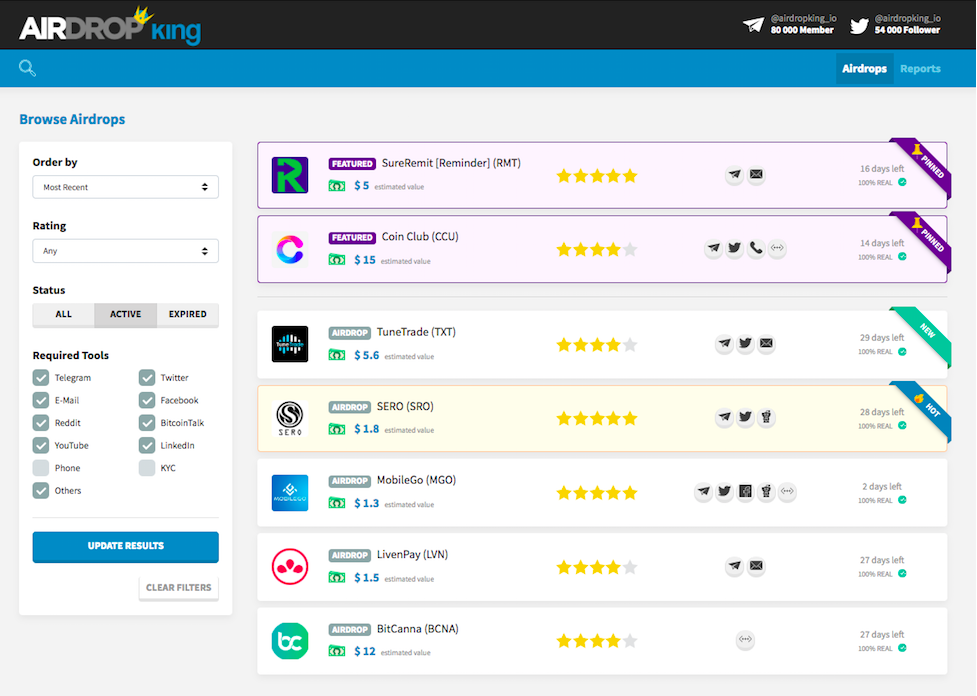Click the CLEAR FILTERS button

tap(178, 588)
